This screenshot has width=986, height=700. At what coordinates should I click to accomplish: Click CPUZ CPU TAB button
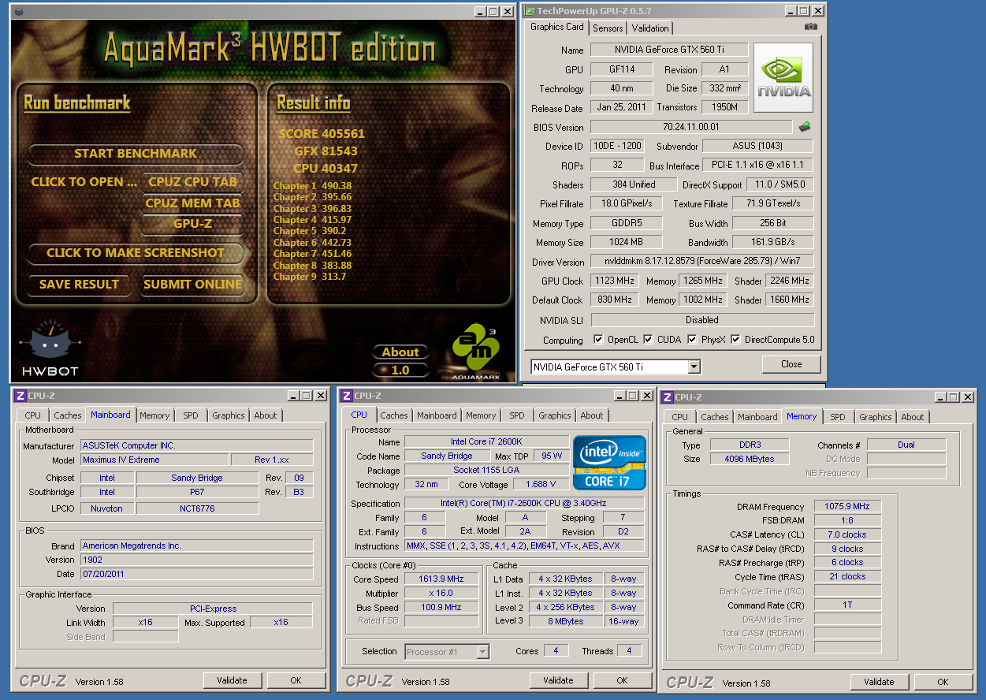coord(192,182)
